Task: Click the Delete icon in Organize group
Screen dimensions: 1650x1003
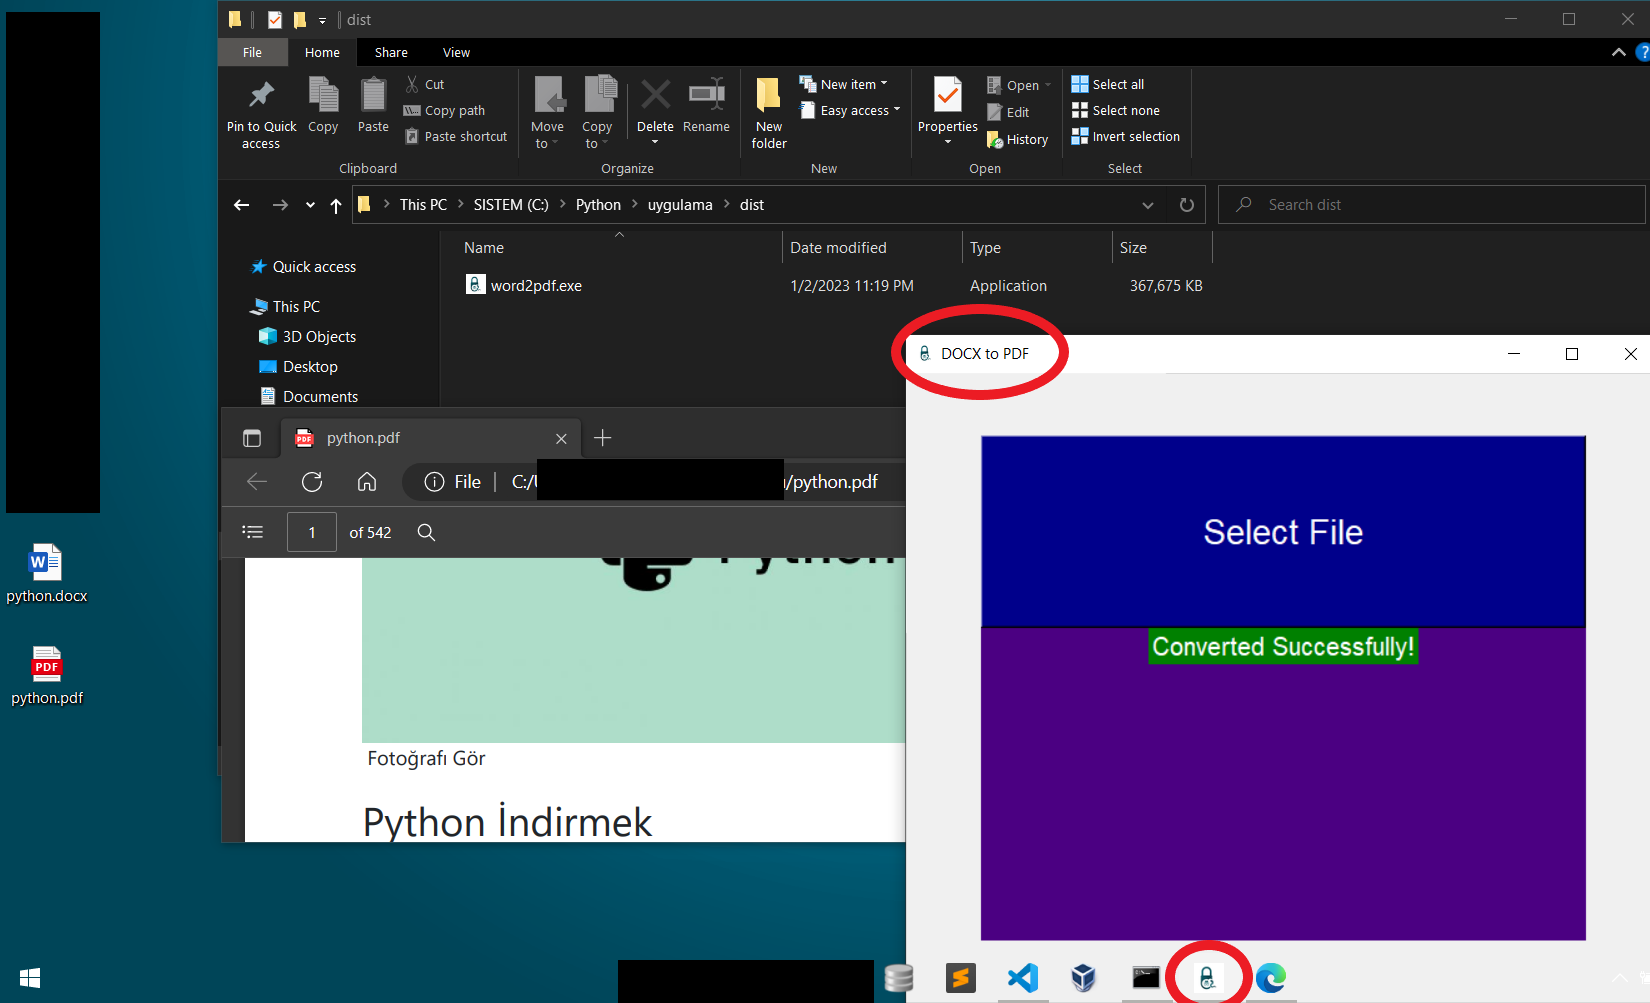Action: (x=655, y=97)
